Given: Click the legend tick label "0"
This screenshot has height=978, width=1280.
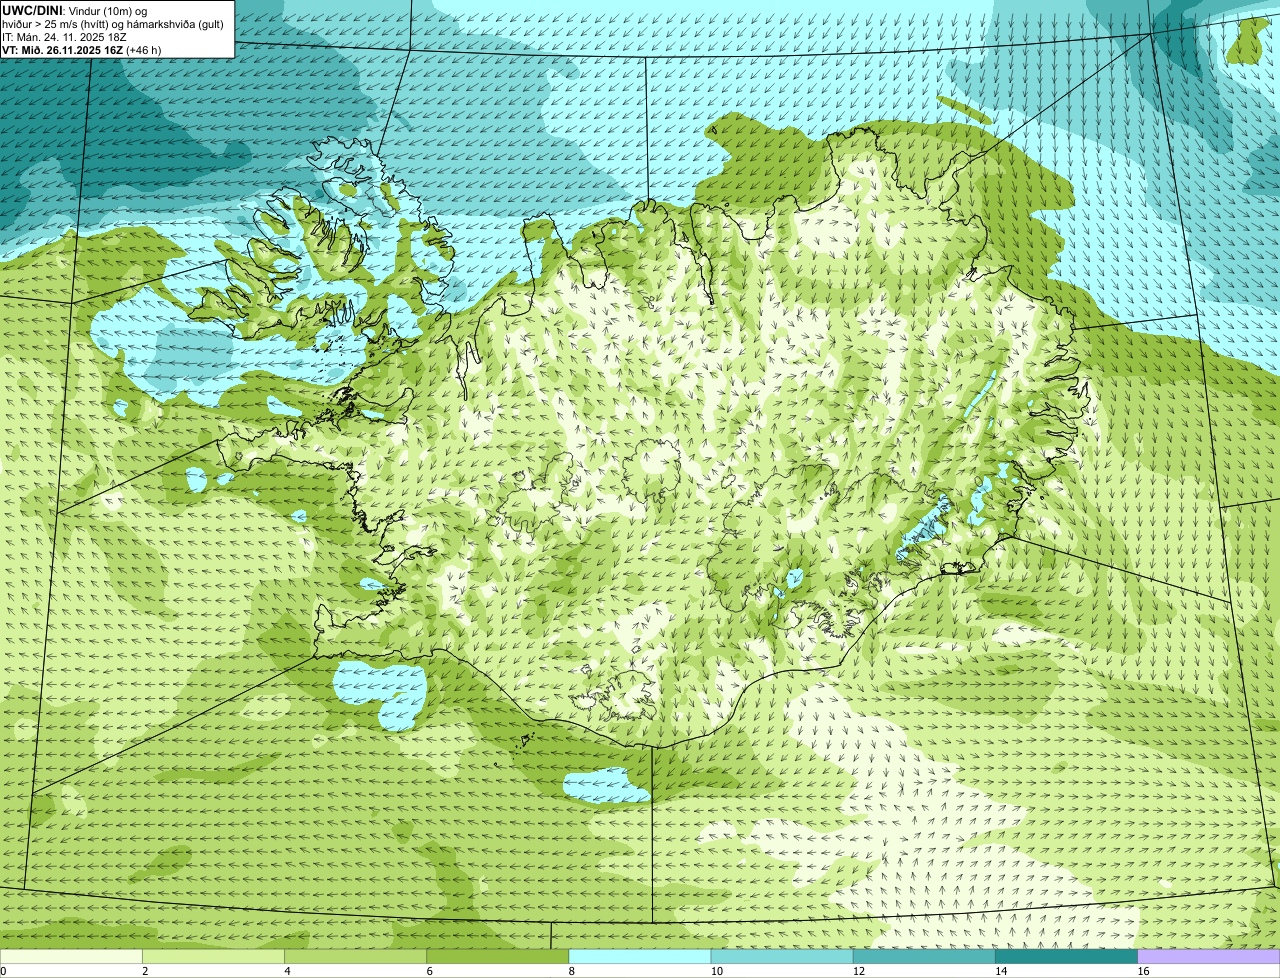Looking at the screenshot, I should click(x=3, y=971).
